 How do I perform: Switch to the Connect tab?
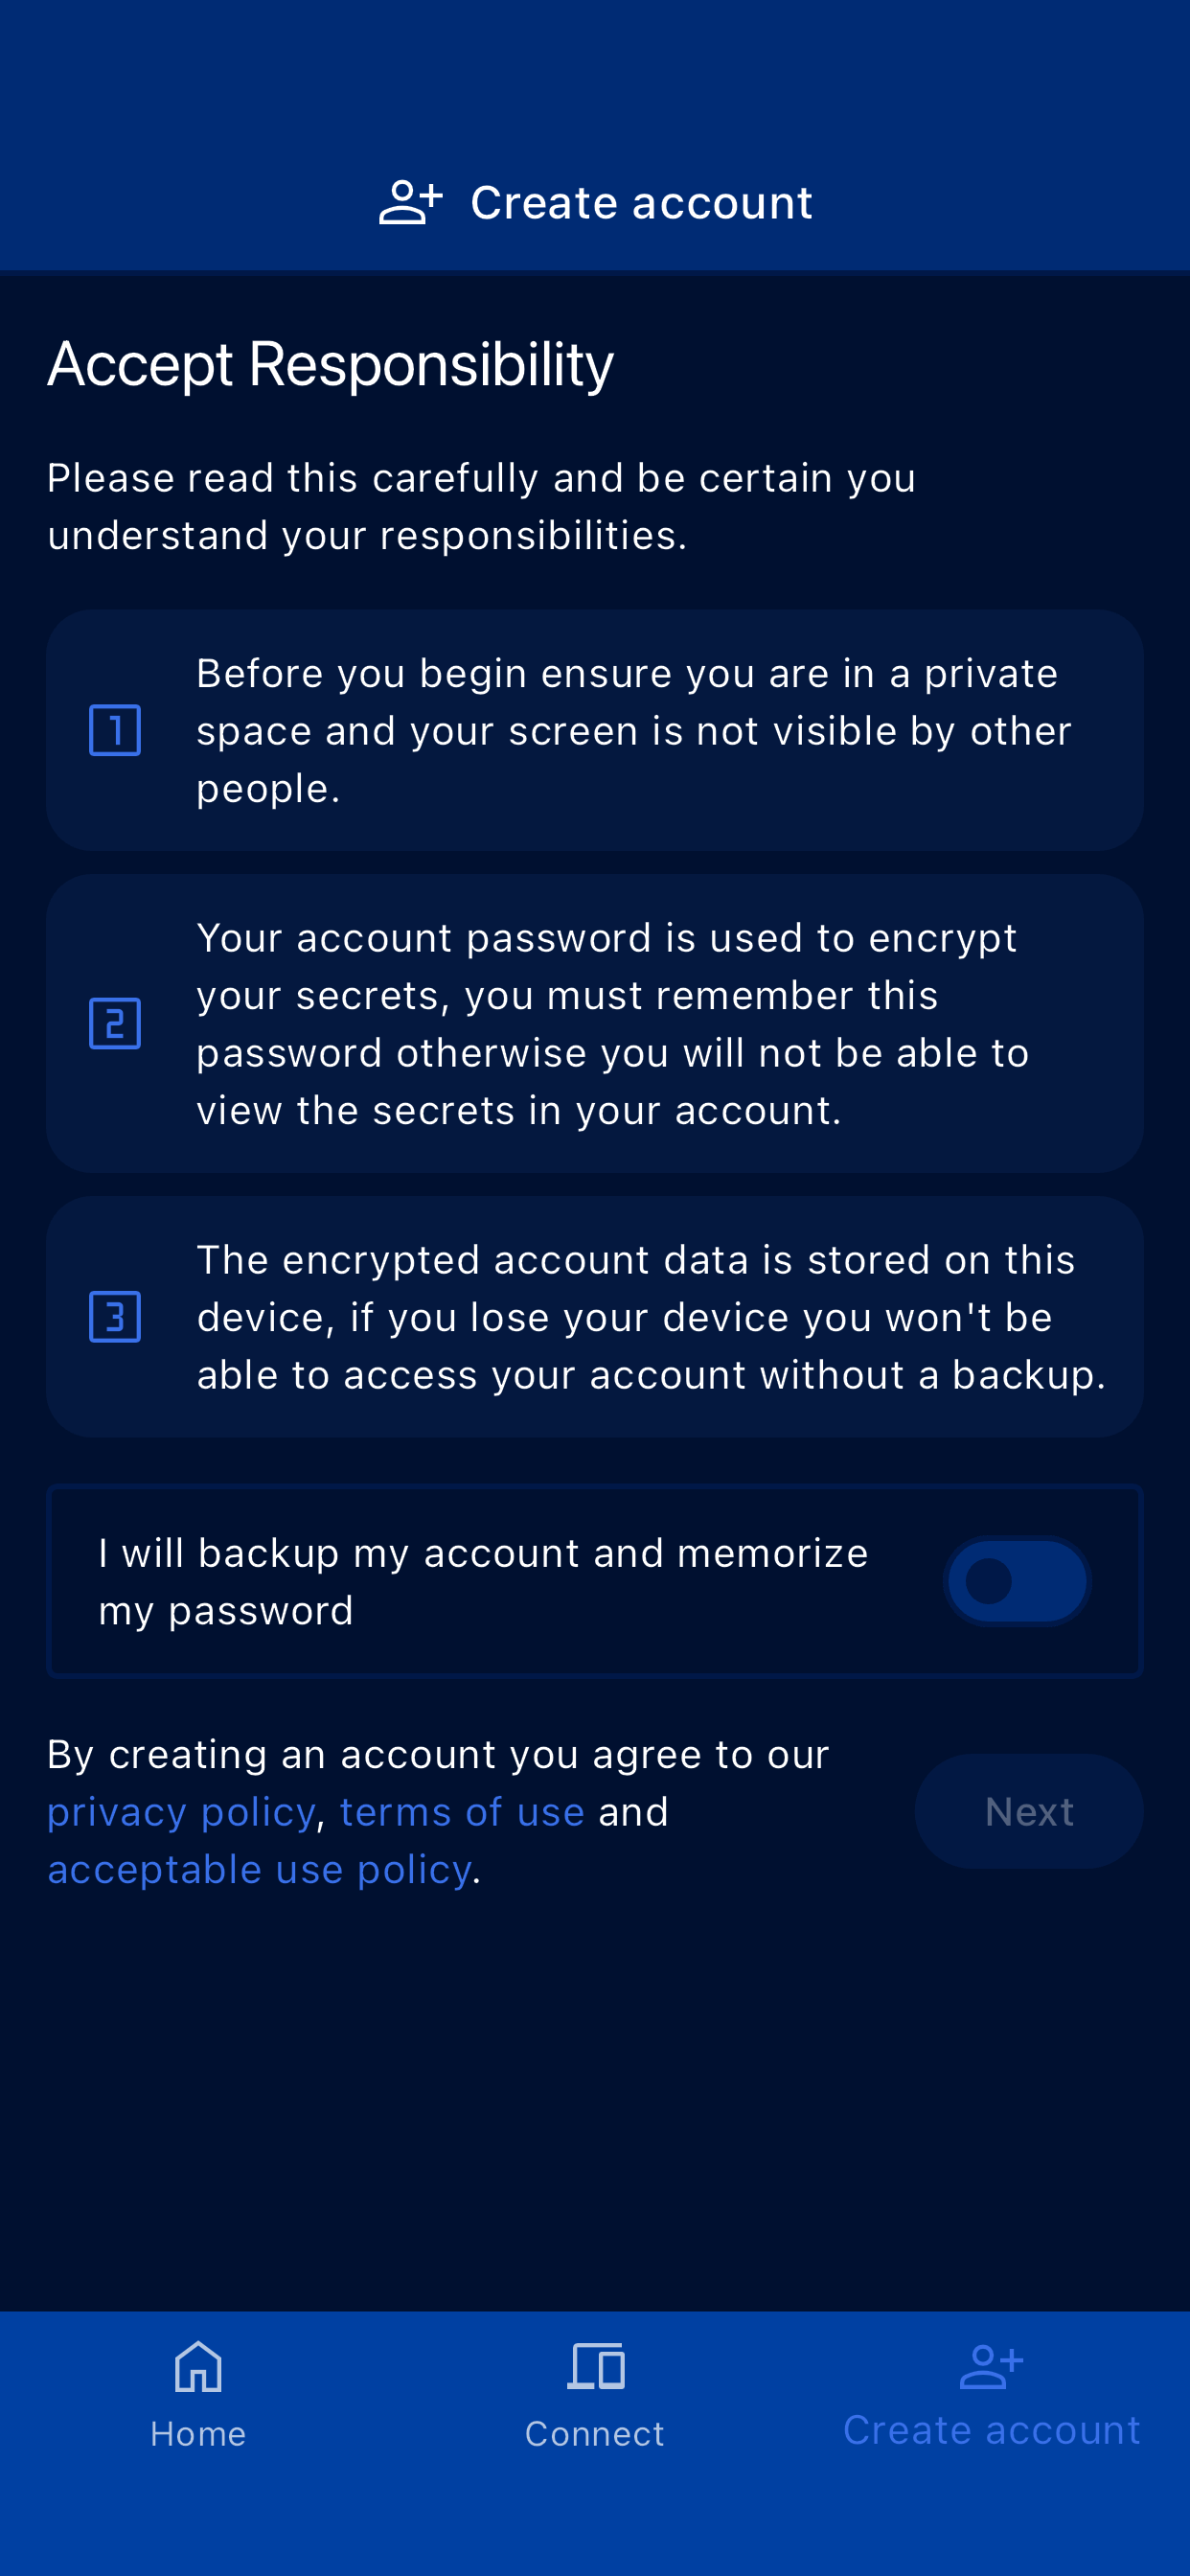[595, 2433]
